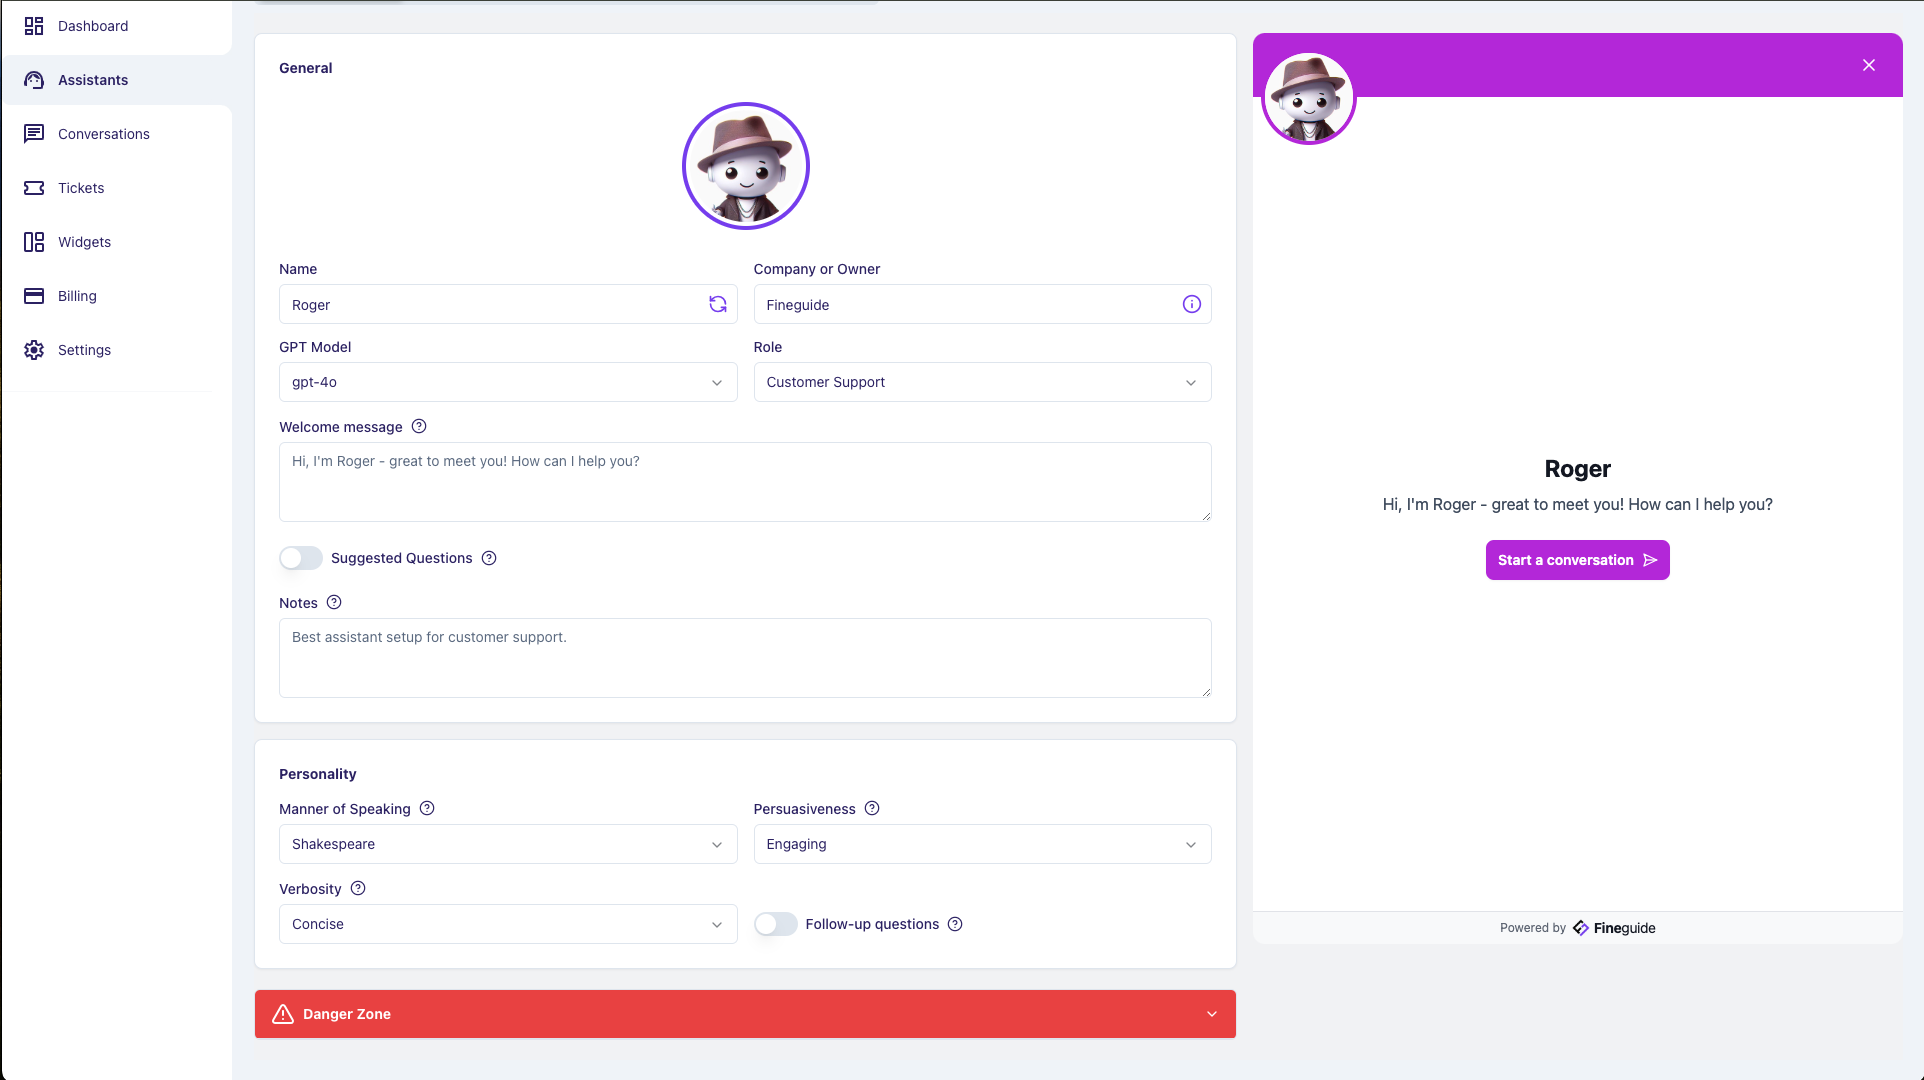Viewport: 1924px width, 1080px height.
Task: Click the Assistants sidebar icon
Action: click(34, 79)
